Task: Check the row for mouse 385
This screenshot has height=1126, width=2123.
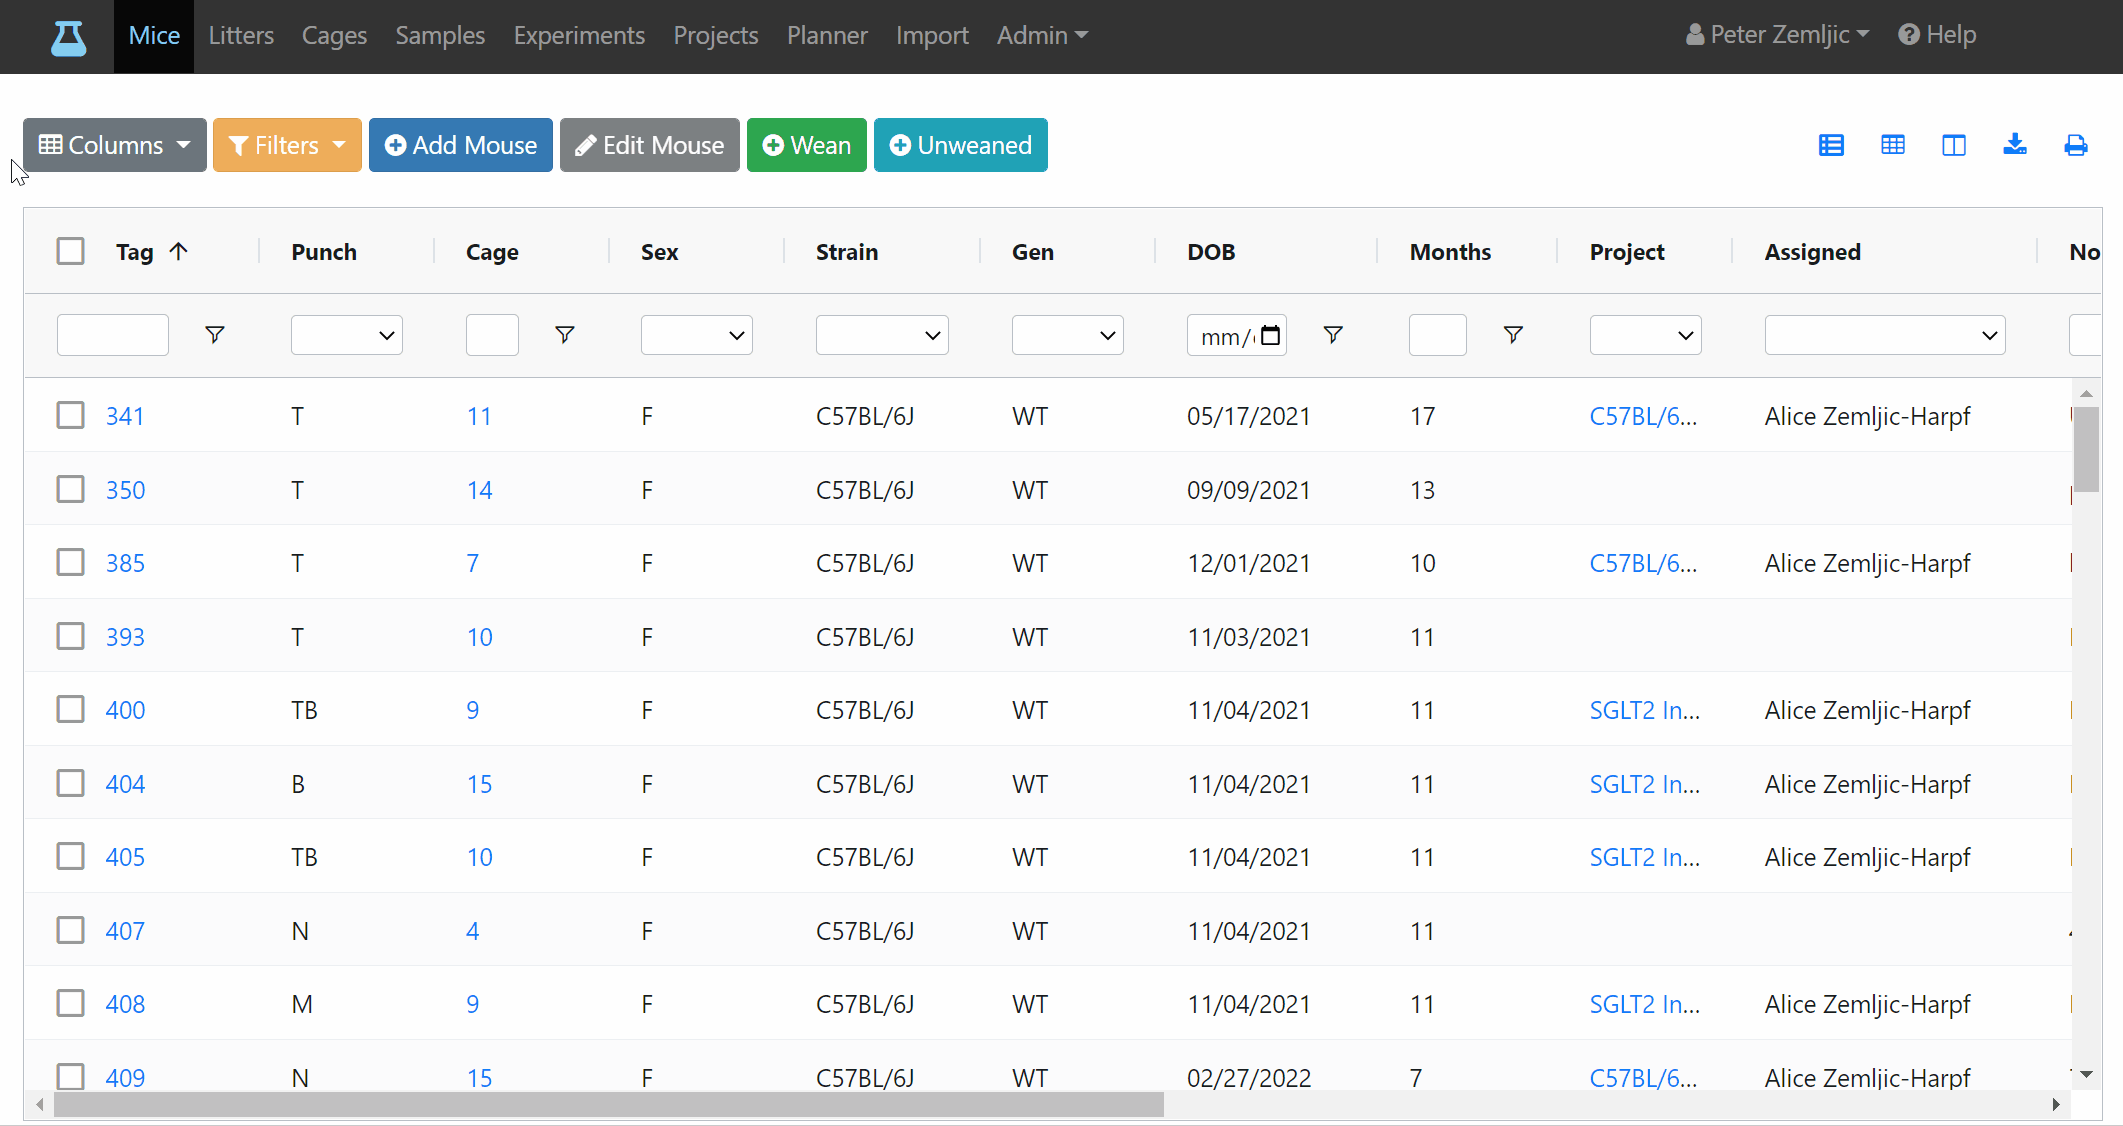Action: pos(70,562)
